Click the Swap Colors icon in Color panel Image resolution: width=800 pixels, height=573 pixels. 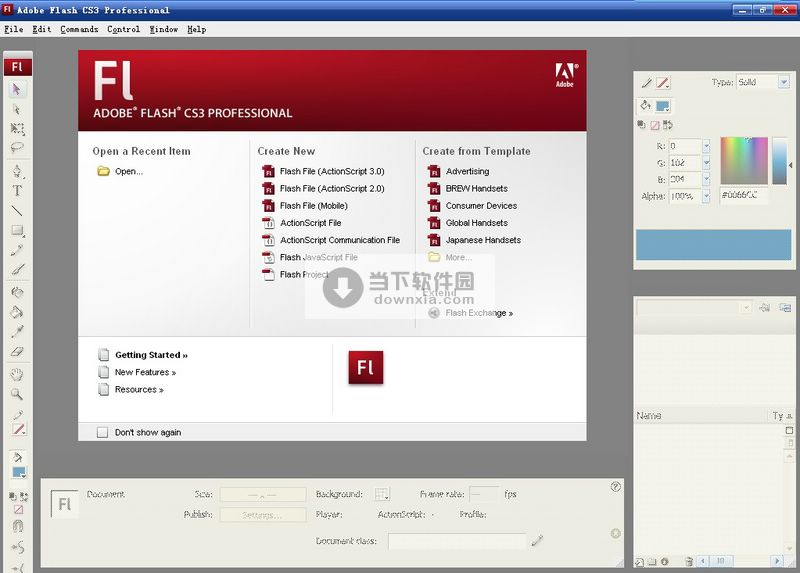668,125
